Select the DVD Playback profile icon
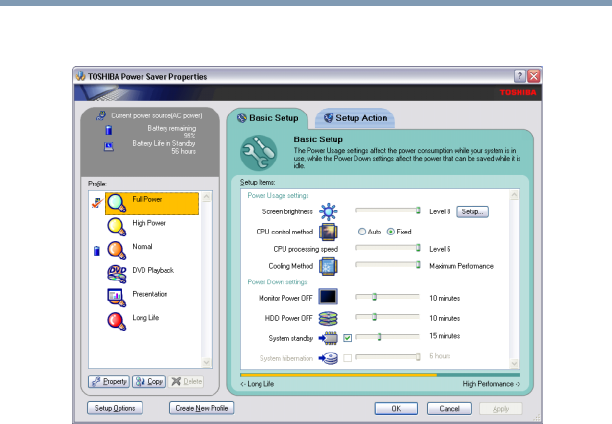The image size is (612, 424). (117, 272)
